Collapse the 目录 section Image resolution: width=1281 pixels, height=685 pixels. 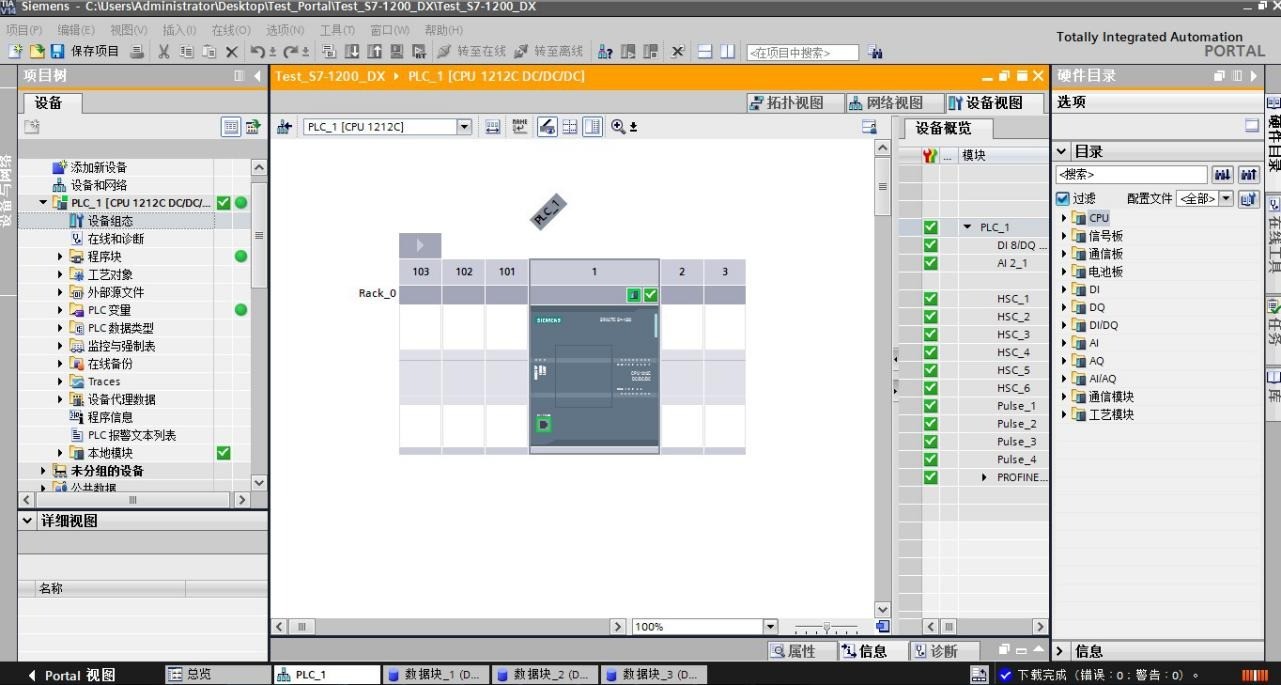click(x=1062, y=152)
